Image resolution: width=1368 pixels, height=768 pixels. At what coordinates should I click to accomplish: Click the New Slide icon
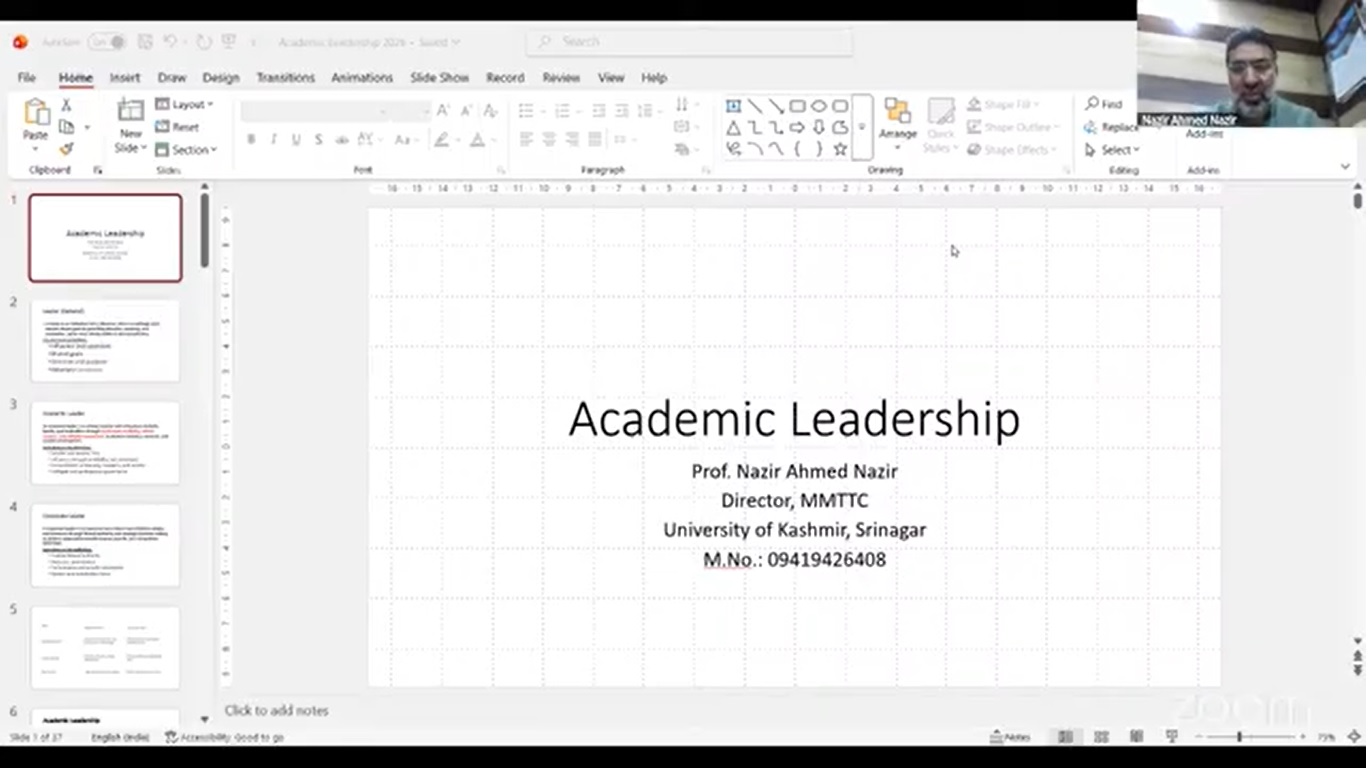tap(130, 114)
